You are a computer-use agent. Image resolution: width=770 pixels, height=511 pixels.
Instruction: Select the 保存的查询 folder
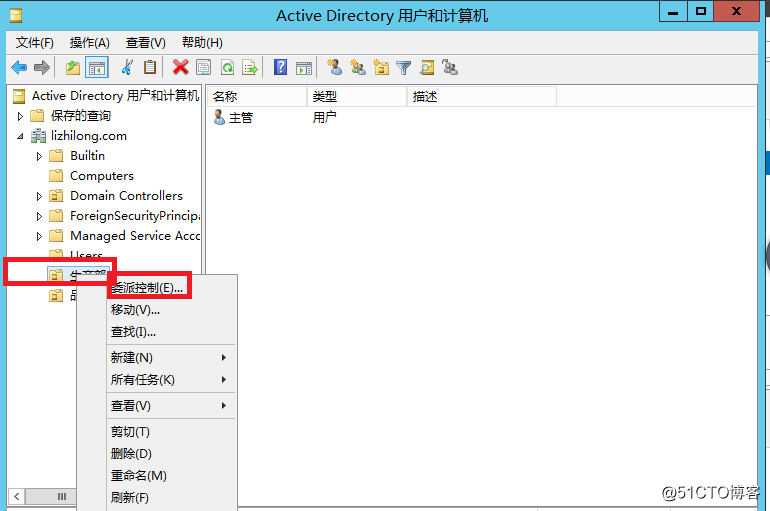pyautogui.click(x=81, y=116)
